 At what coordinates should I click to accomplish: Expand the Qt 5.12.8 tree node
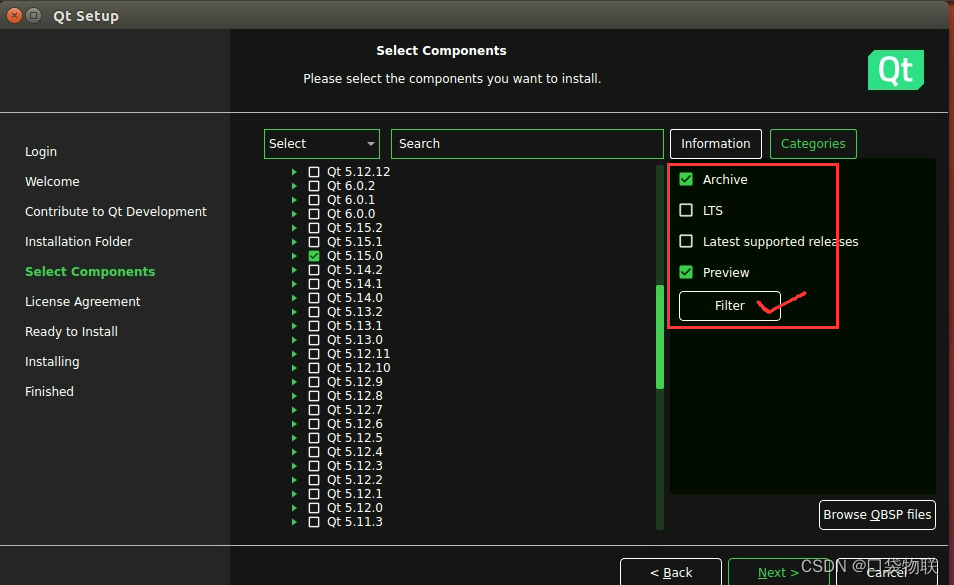(294, 396)
